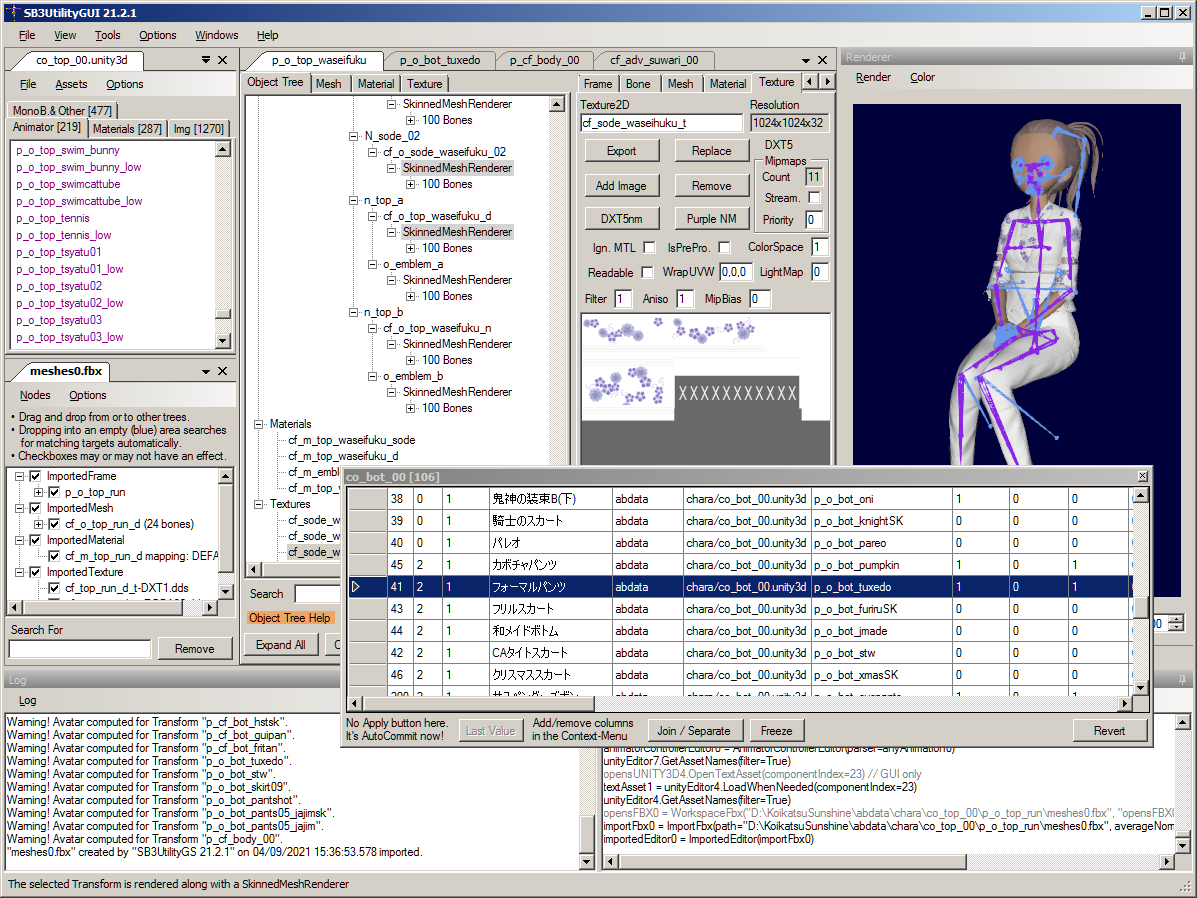This screenshot has height=898, width=1197.
Task: Switch to Img [1270] tab
Action: 198,128
